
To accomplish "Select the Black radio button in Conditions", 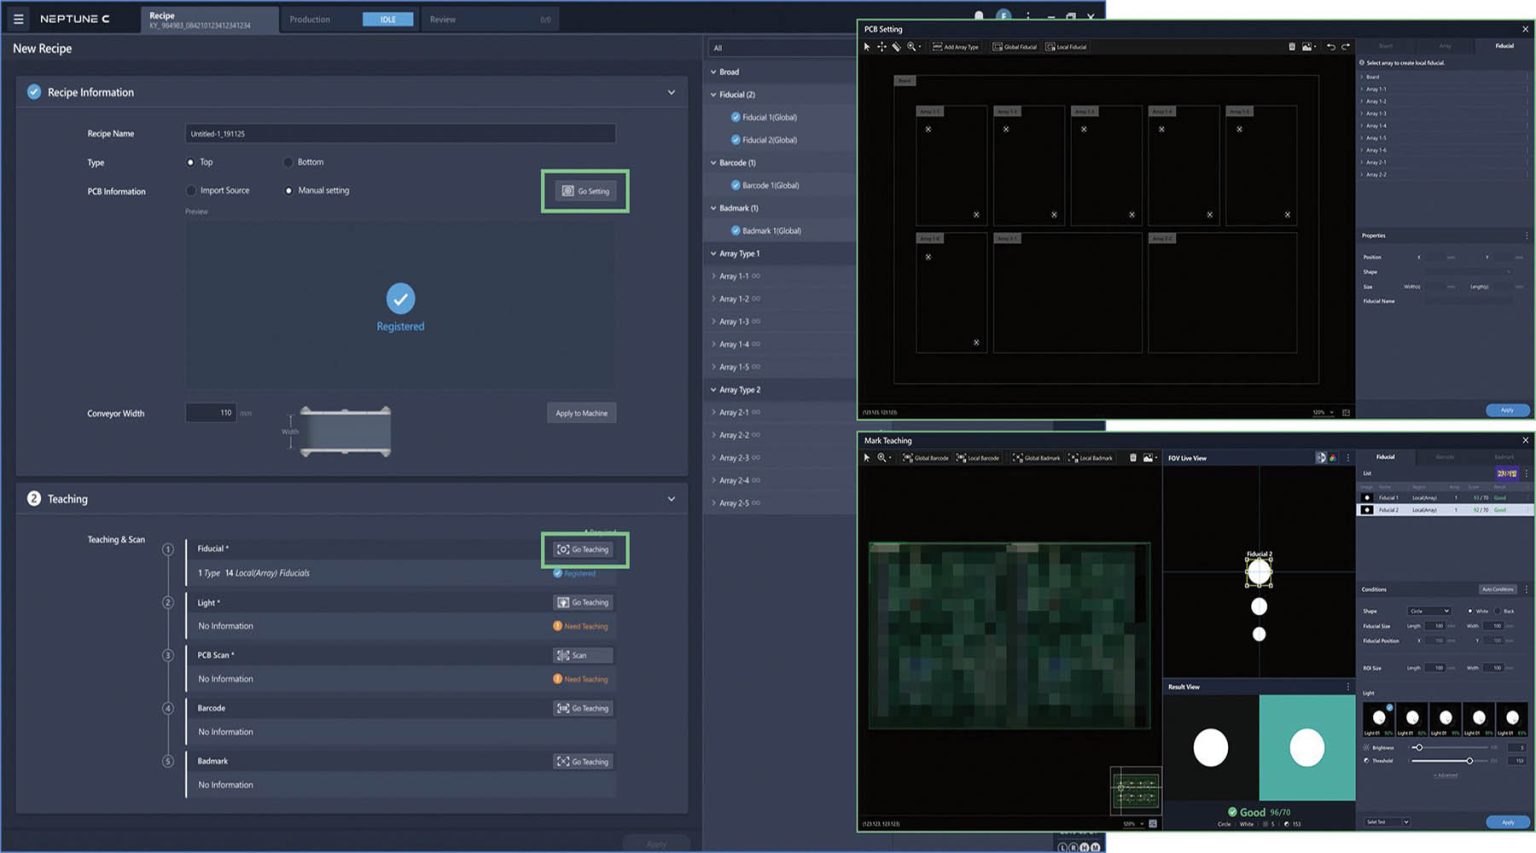I will coord(1497,611).
